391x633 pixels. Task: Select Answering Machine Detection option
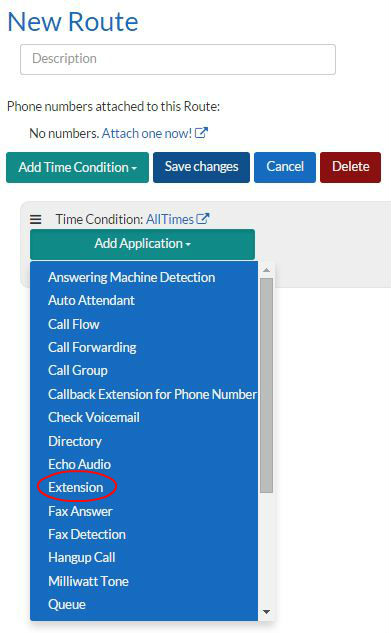click(132, 277)
